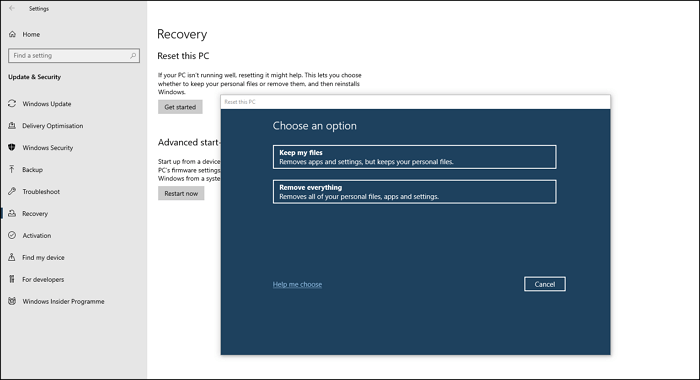The image size is (700, 380).
Task: Click the Recovery page heading
Action: (x=182, y=34)
